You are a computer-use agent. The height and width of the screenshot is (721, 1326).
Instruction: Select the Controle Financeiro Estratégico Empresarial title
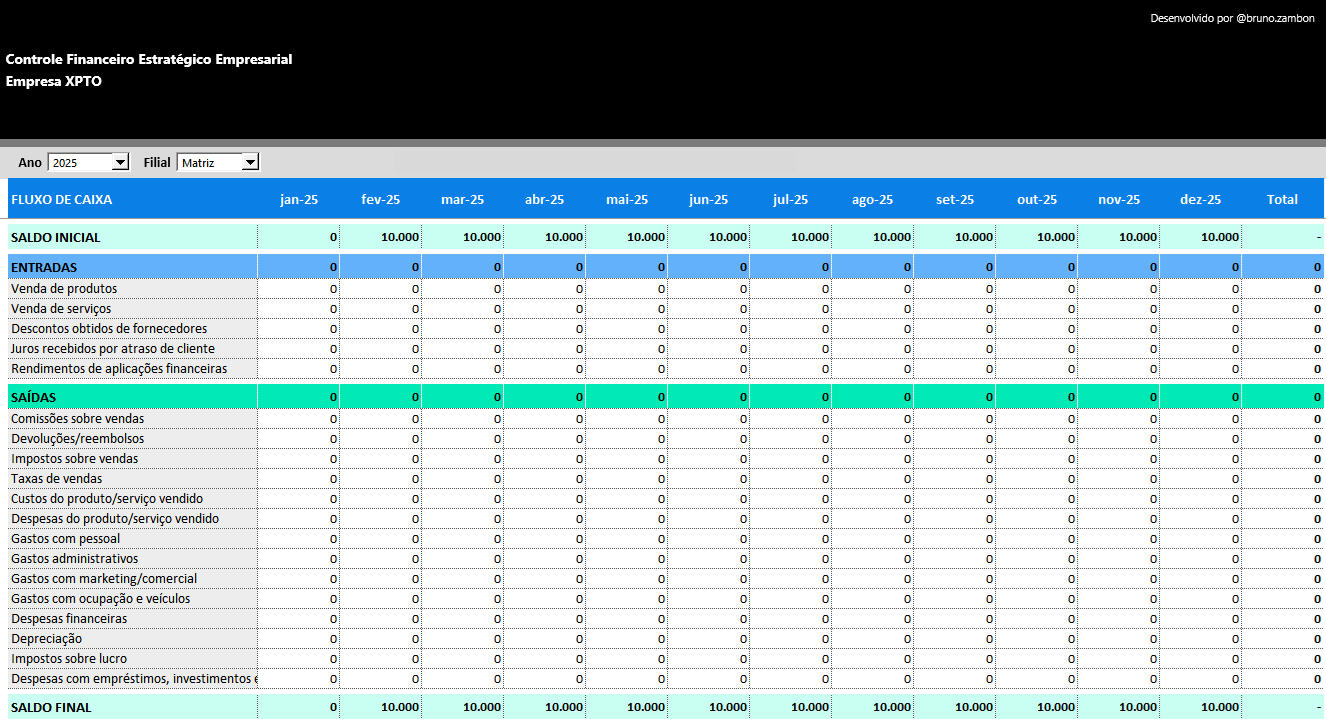[x=149, y=59]
